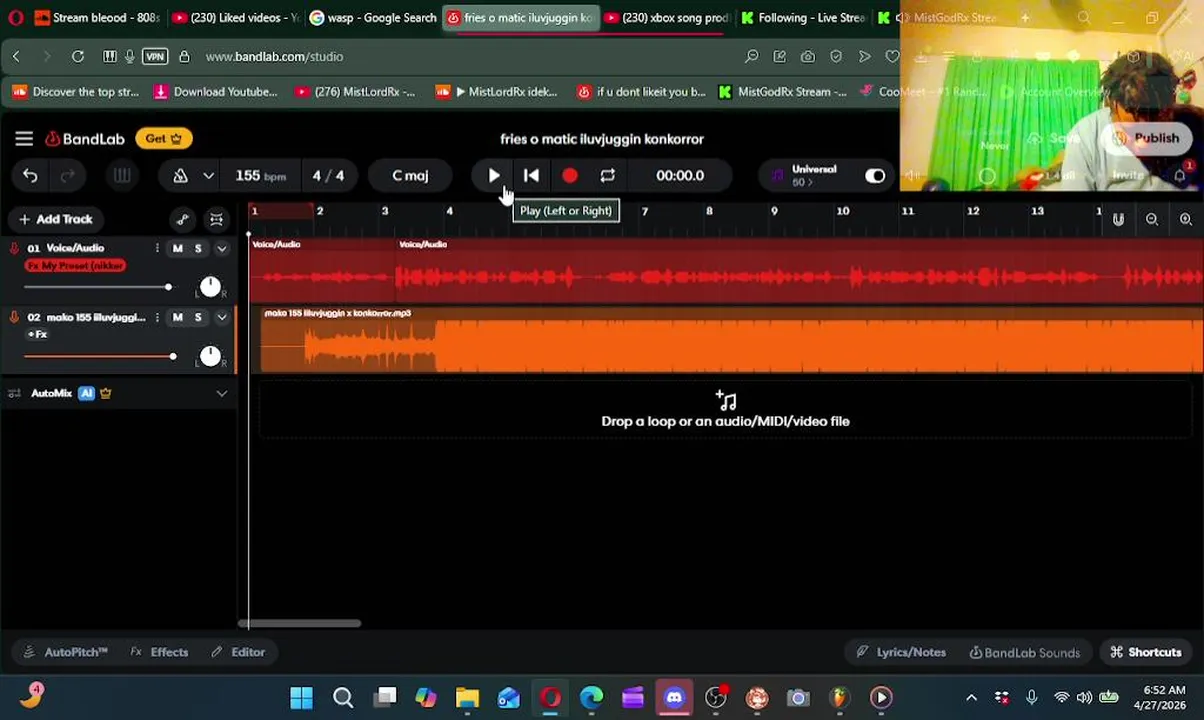The width and height of the screenshot is (1204, 720).
Task: Open the Windows Start menu
Action: [301, 698]
